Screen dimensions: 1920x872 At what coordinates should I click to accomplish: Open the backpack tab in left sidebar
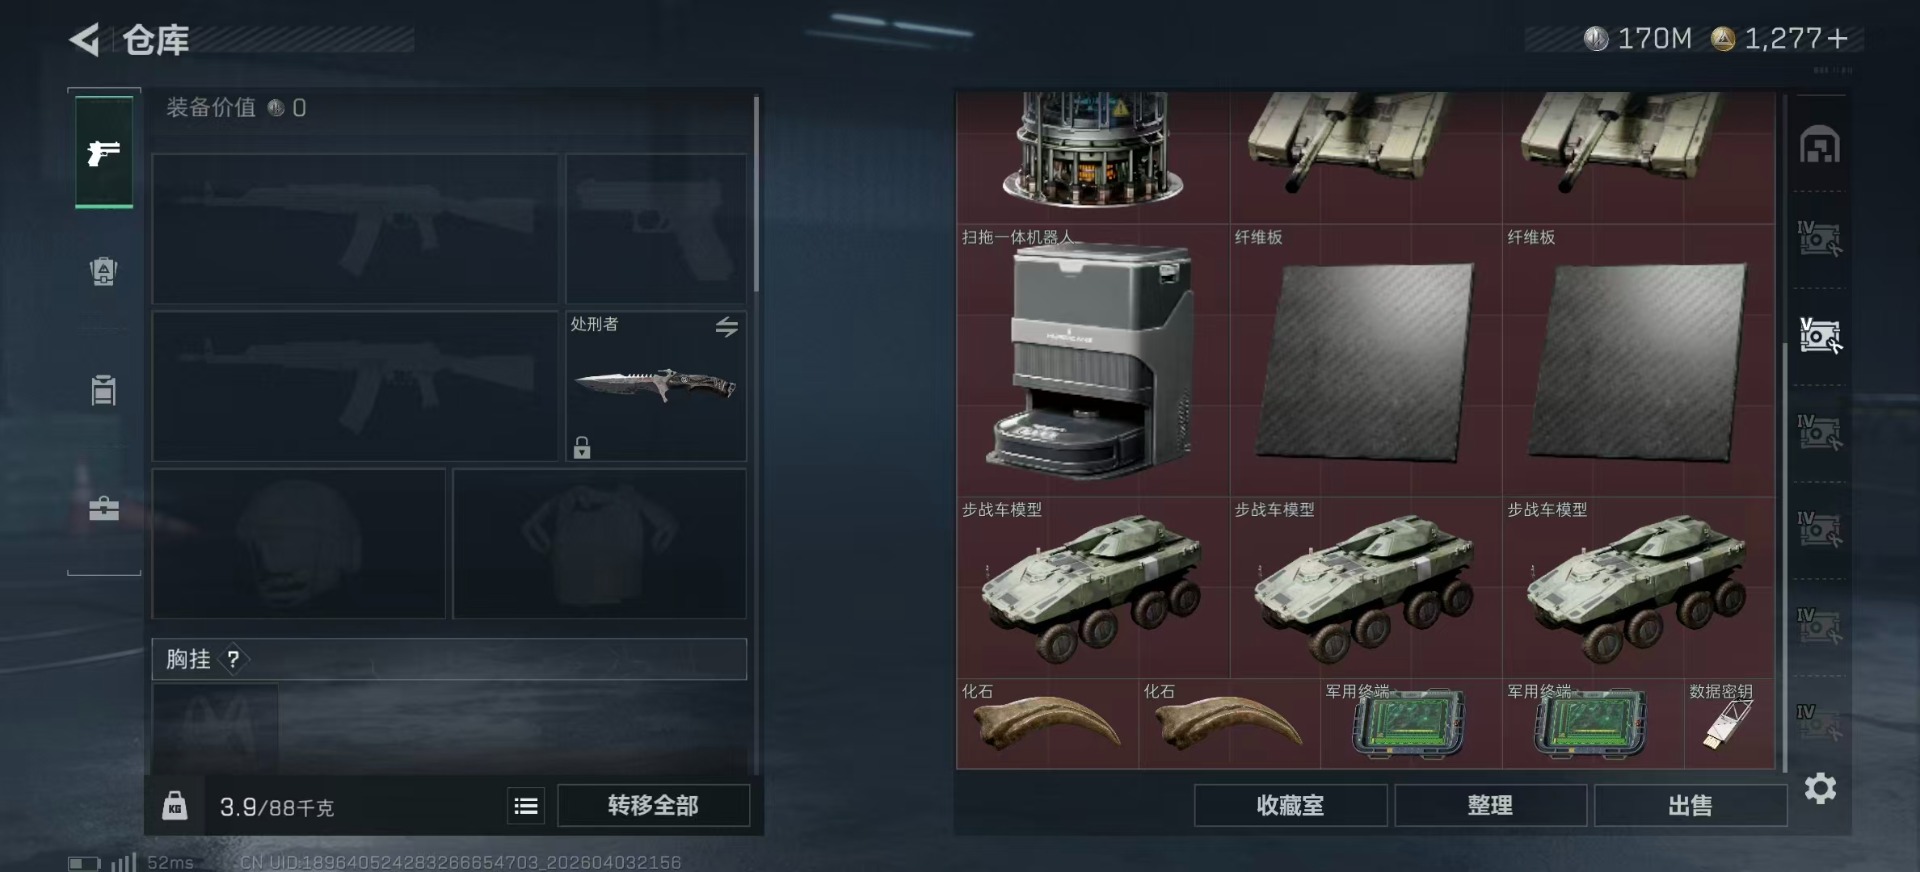coord(104,271)
